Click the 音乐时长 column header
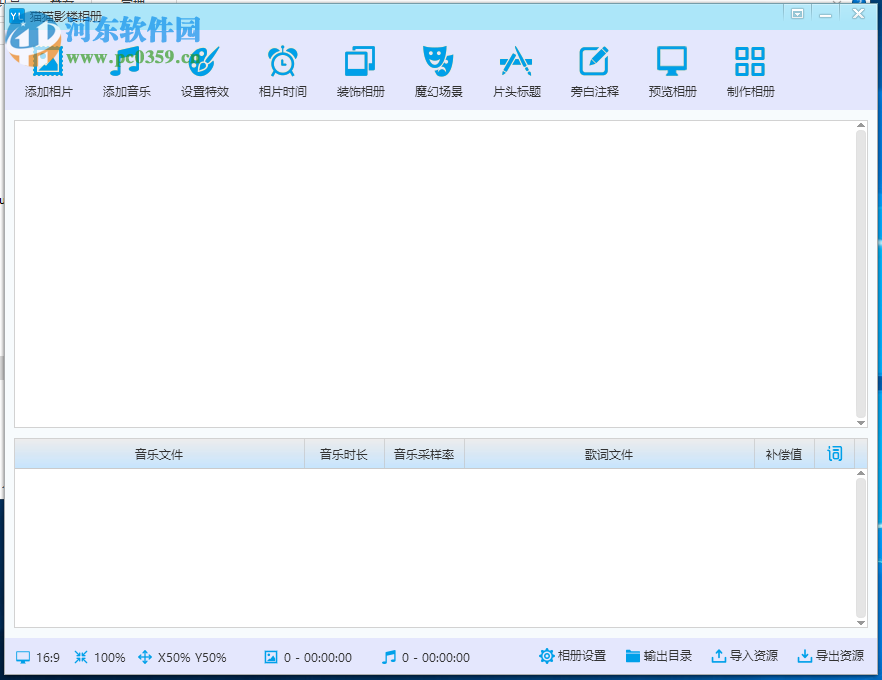 coord(344,454)
